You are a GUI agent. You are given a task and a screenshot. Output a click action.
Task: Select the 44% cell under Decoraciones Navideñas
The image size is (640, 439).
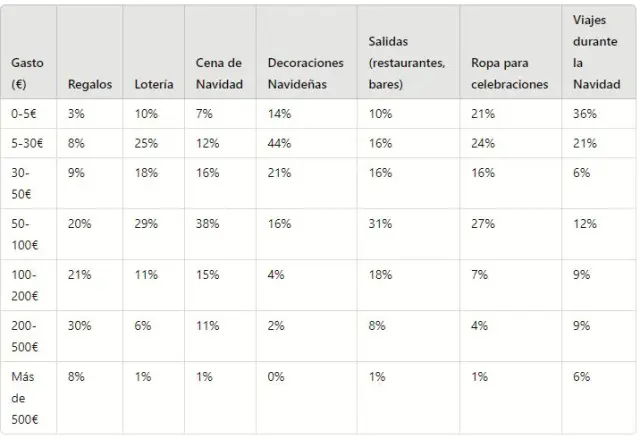[x=279, y=143]
